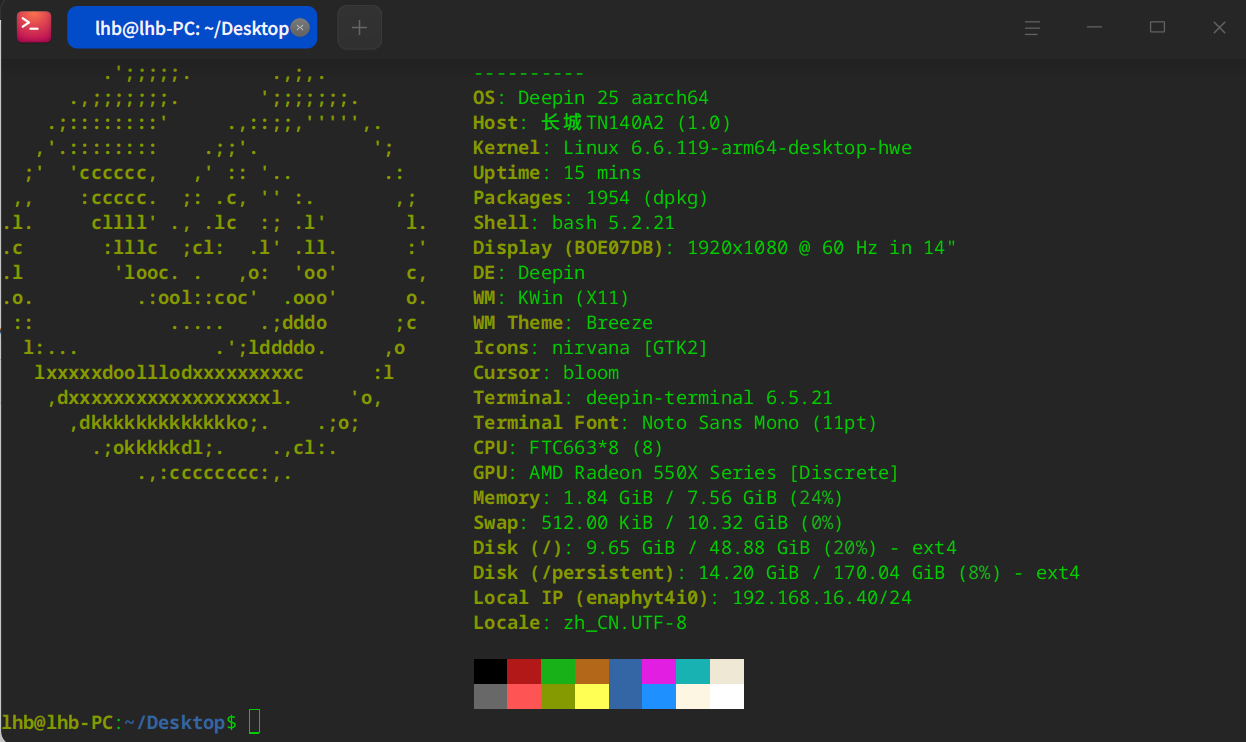Select the CPU line "FTC663*8 (8)"
The width and height of the screenshot is (1246, 742).
click(x=568, y=448)
